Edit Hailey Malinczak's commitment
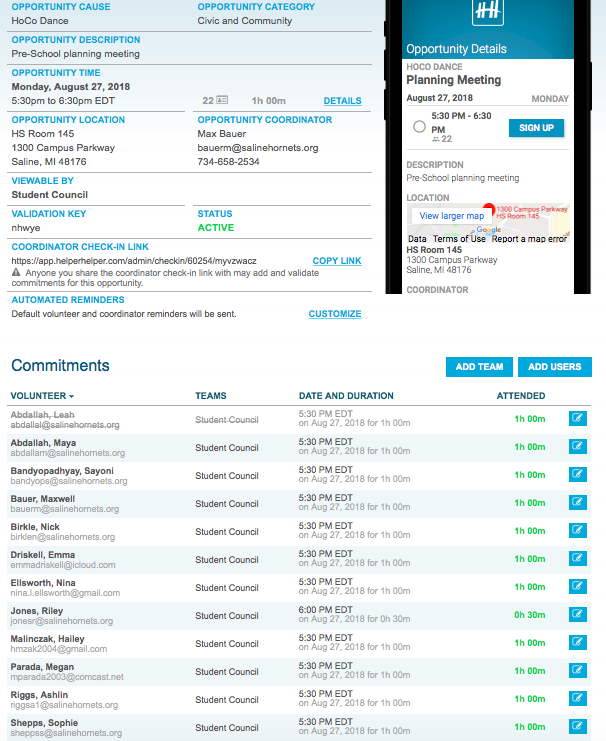The image size is (606, 741). [x=578, y=642]
